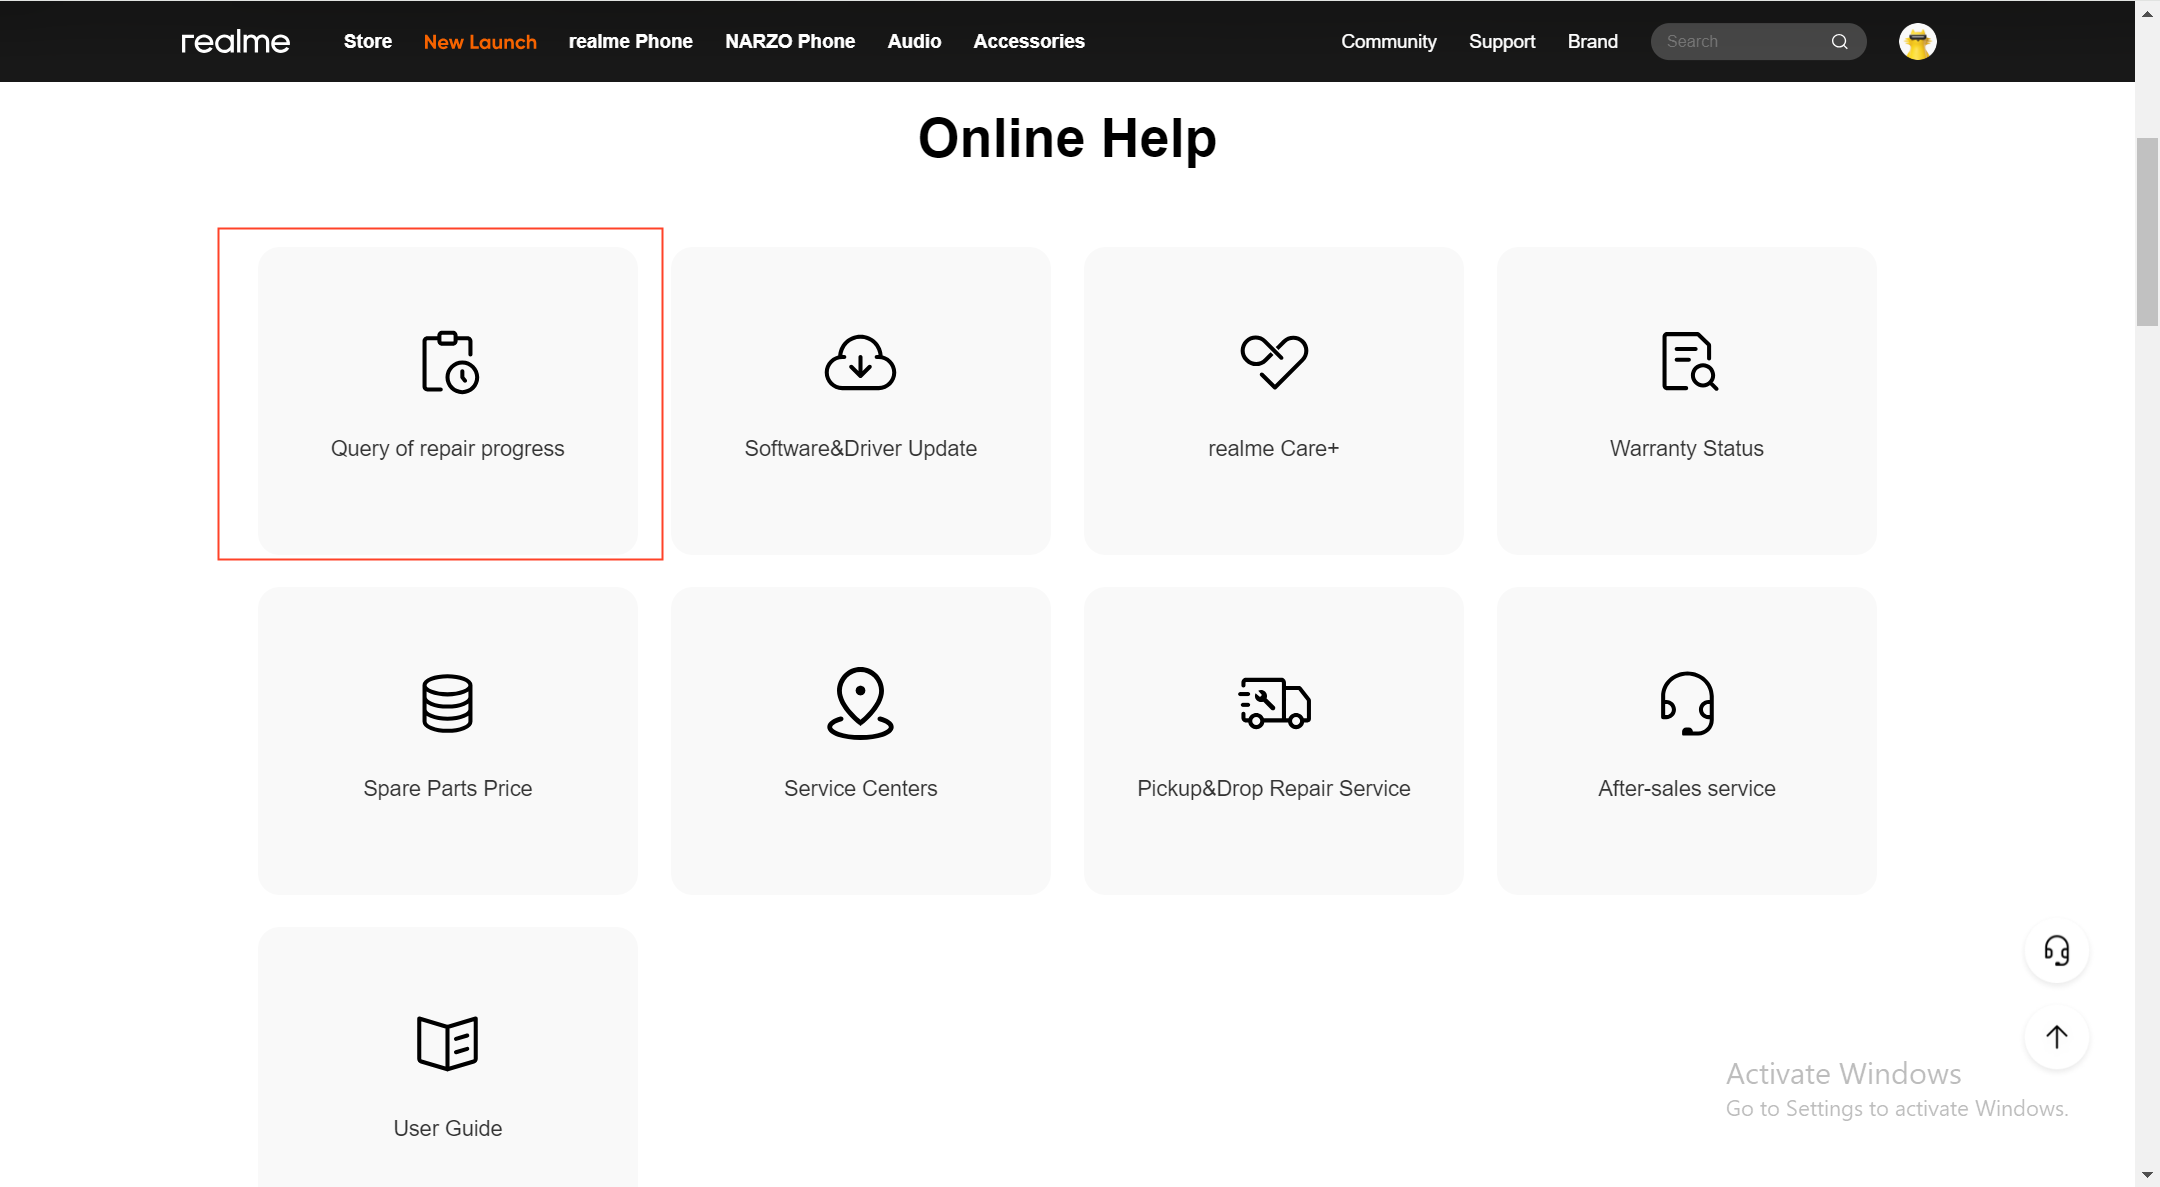Screen dimensions: 2160x1187
Task: Open the user profile avatar
Action: point(1917,42)
